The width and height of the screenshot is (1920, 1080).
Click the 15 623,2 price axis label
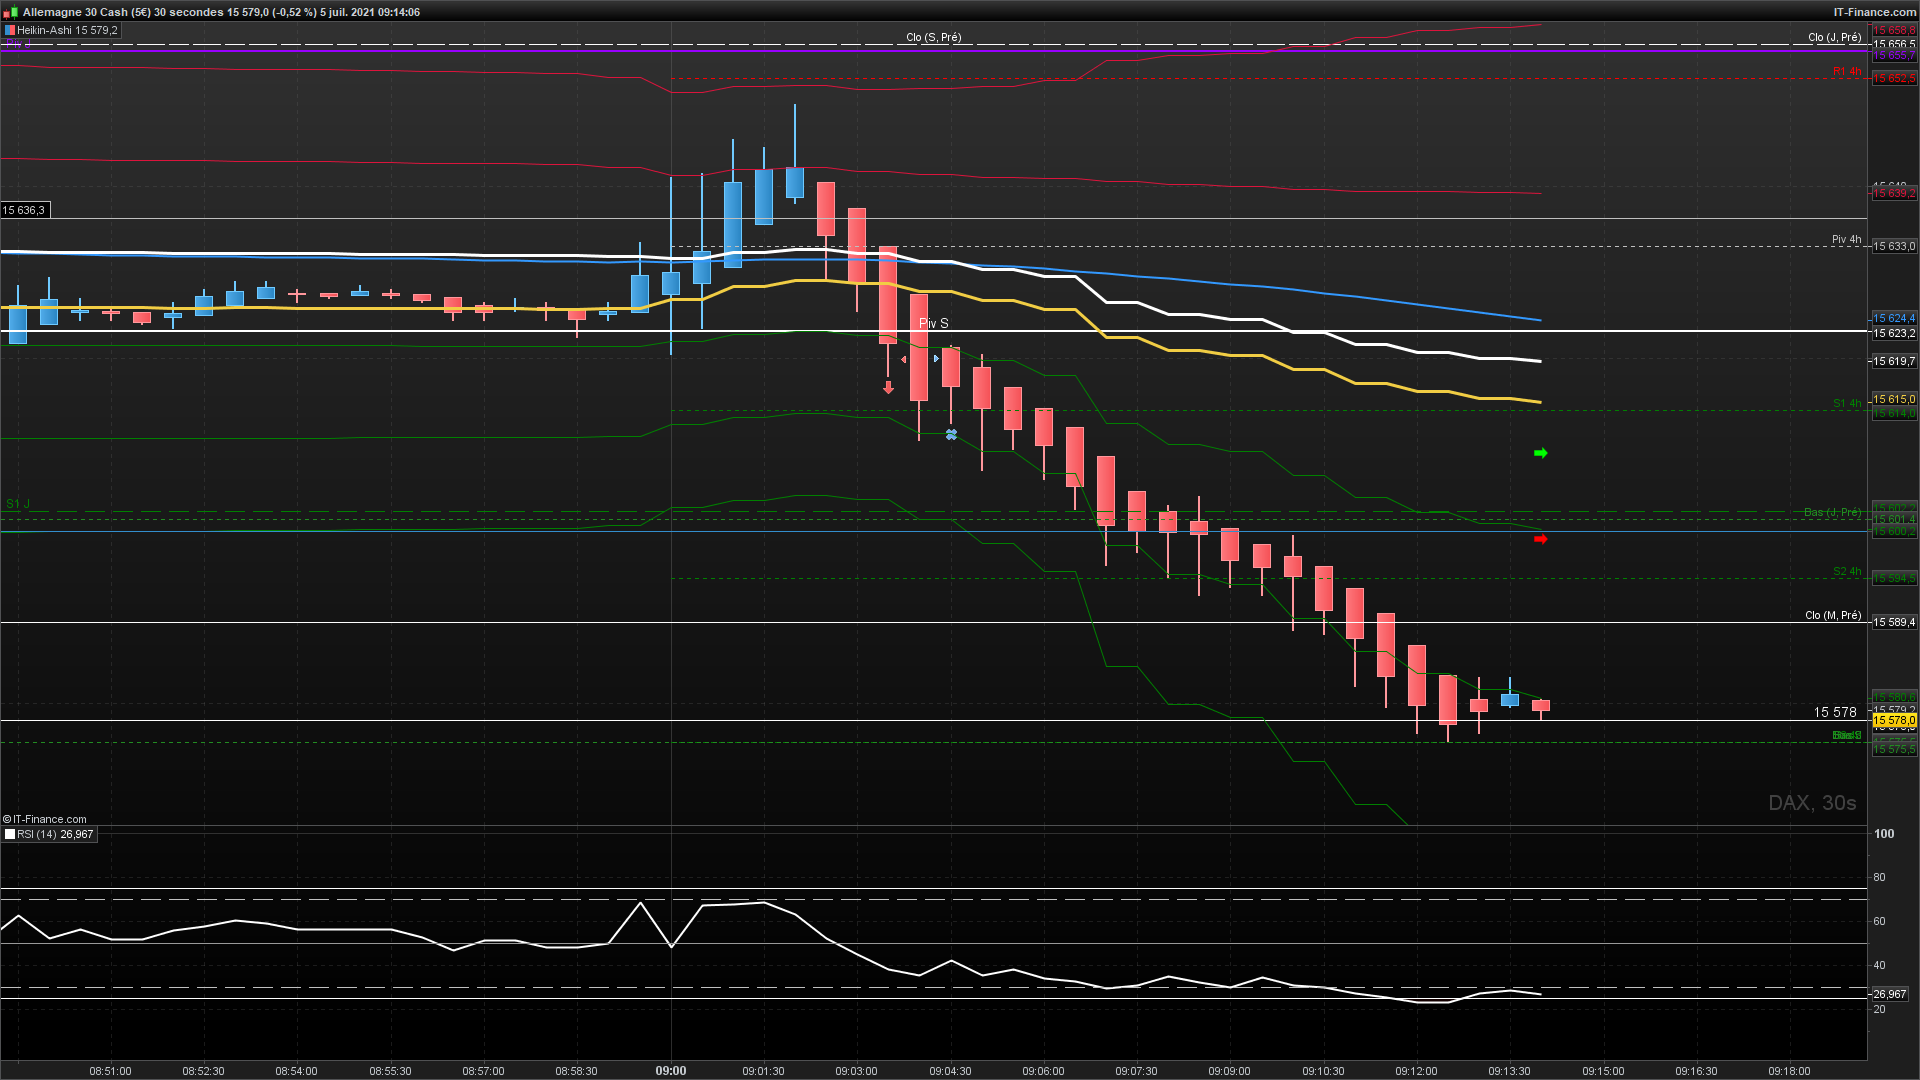[1894, 333]
